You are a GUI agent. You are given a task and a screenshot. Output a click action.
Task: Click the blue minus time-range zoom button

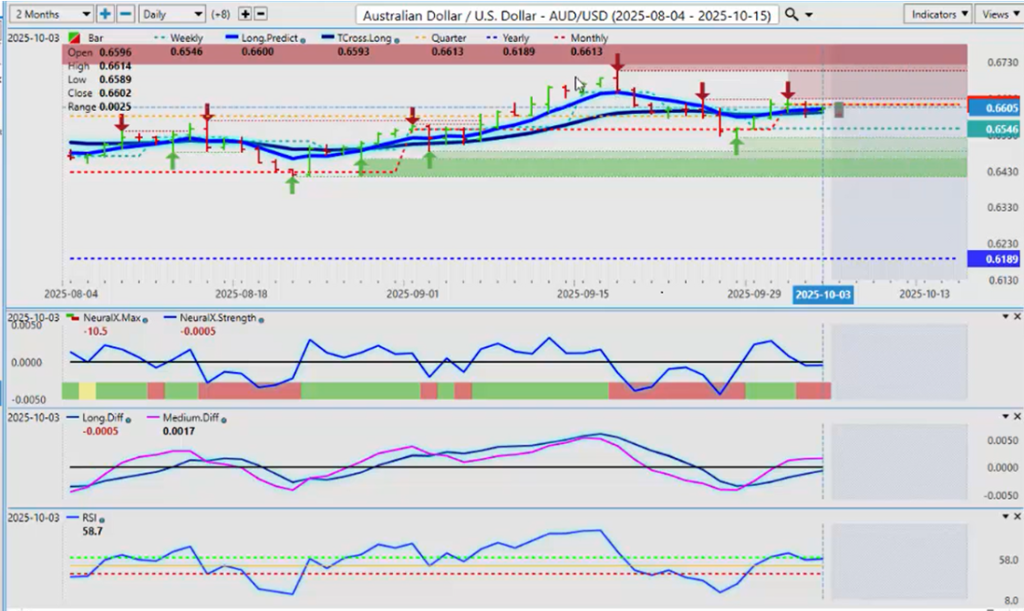123,15
